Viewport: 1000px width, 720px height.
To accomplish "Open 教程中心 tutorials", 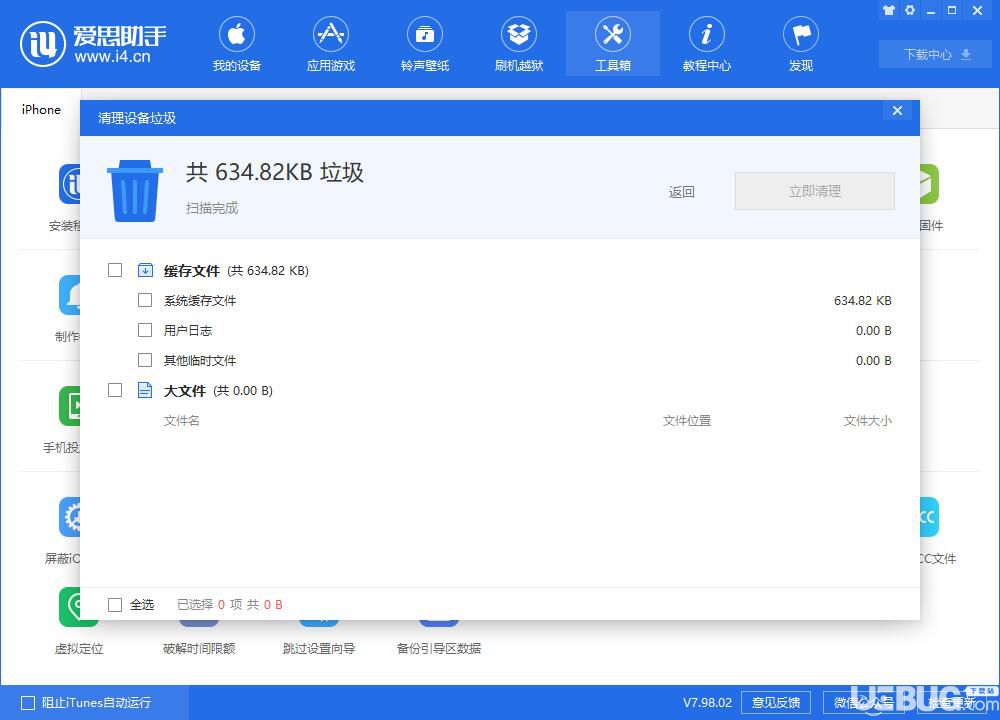I will click(707, 44).
